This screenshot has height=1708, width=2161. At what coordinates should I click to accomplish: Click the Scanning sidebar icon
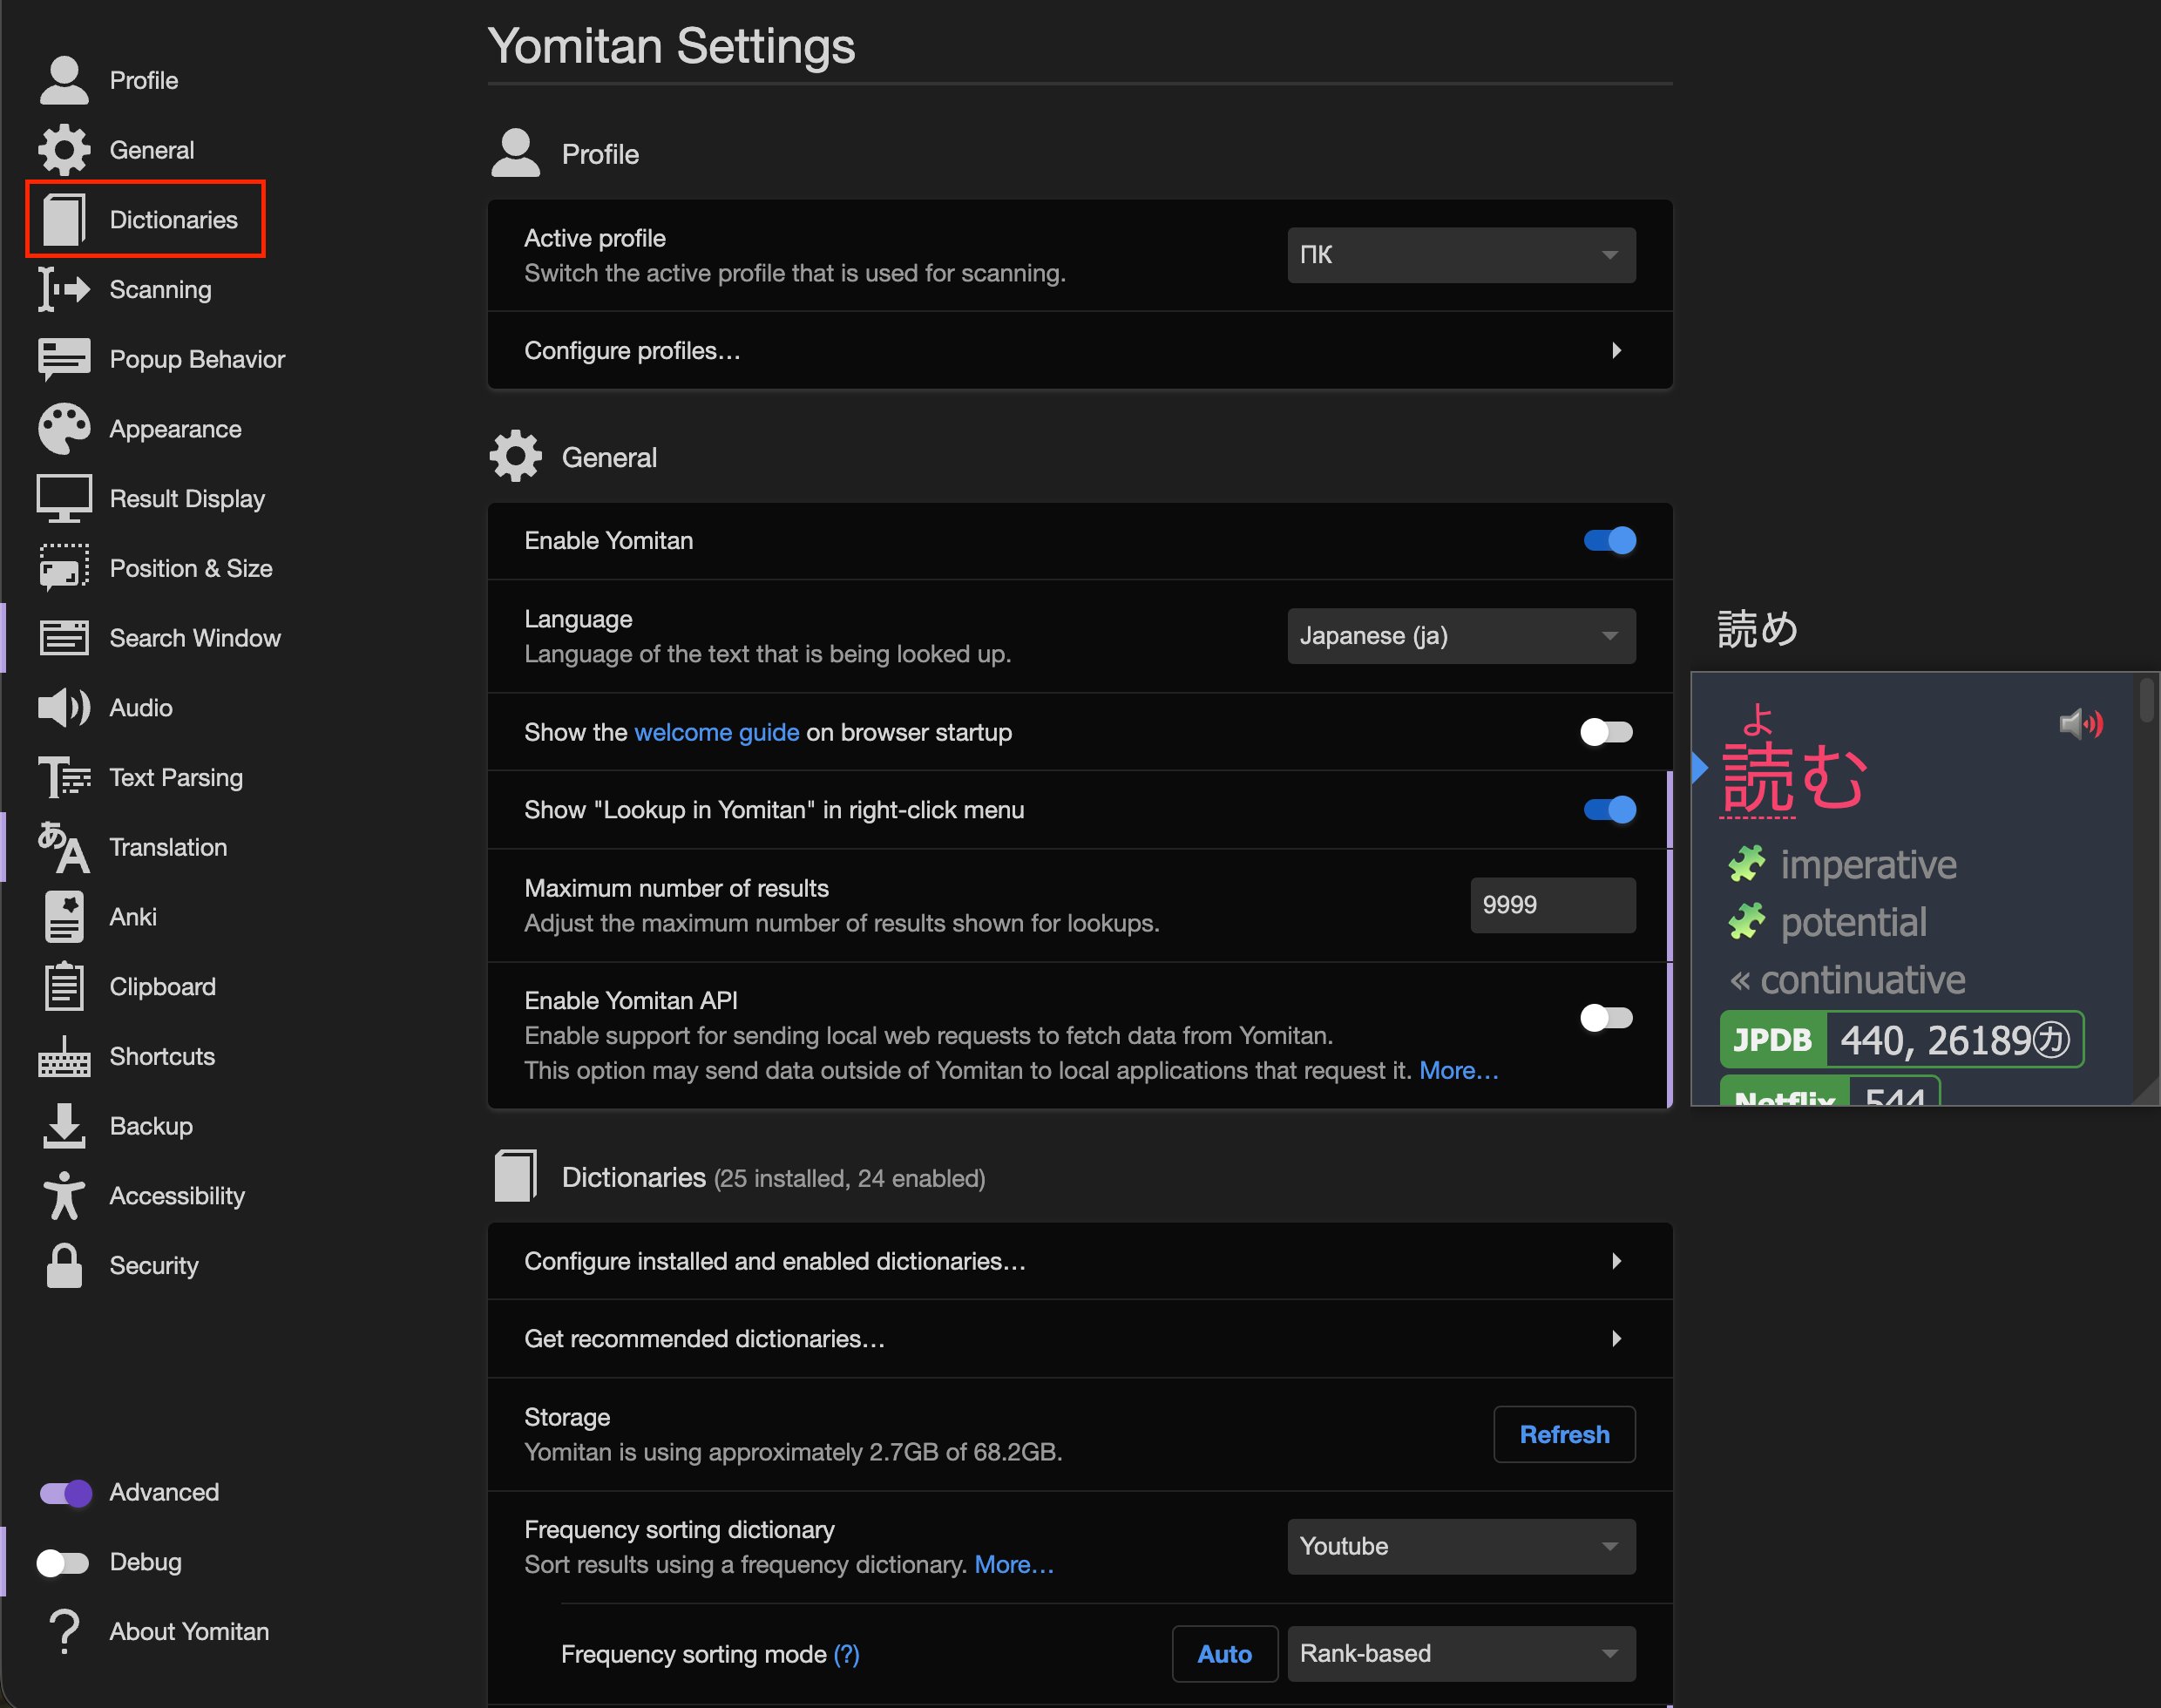[64, 290]
